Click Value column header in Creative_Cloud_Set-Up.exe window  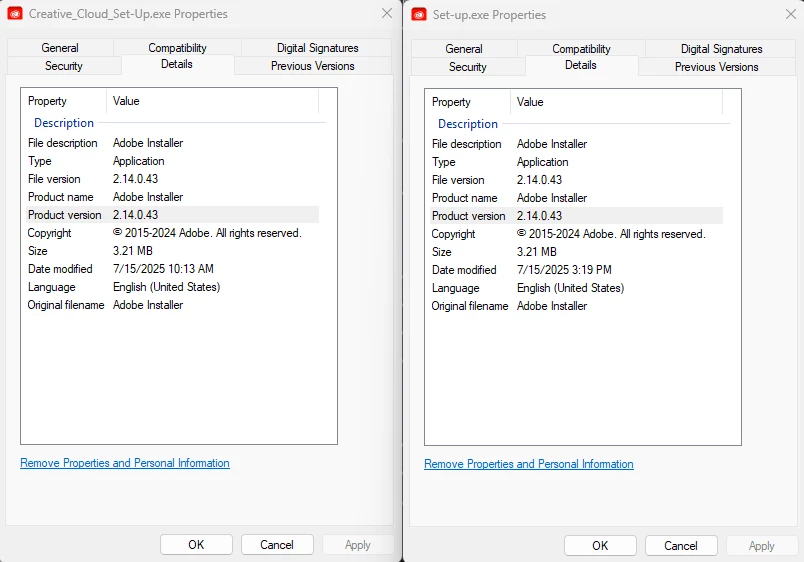(x=213, y=101)
